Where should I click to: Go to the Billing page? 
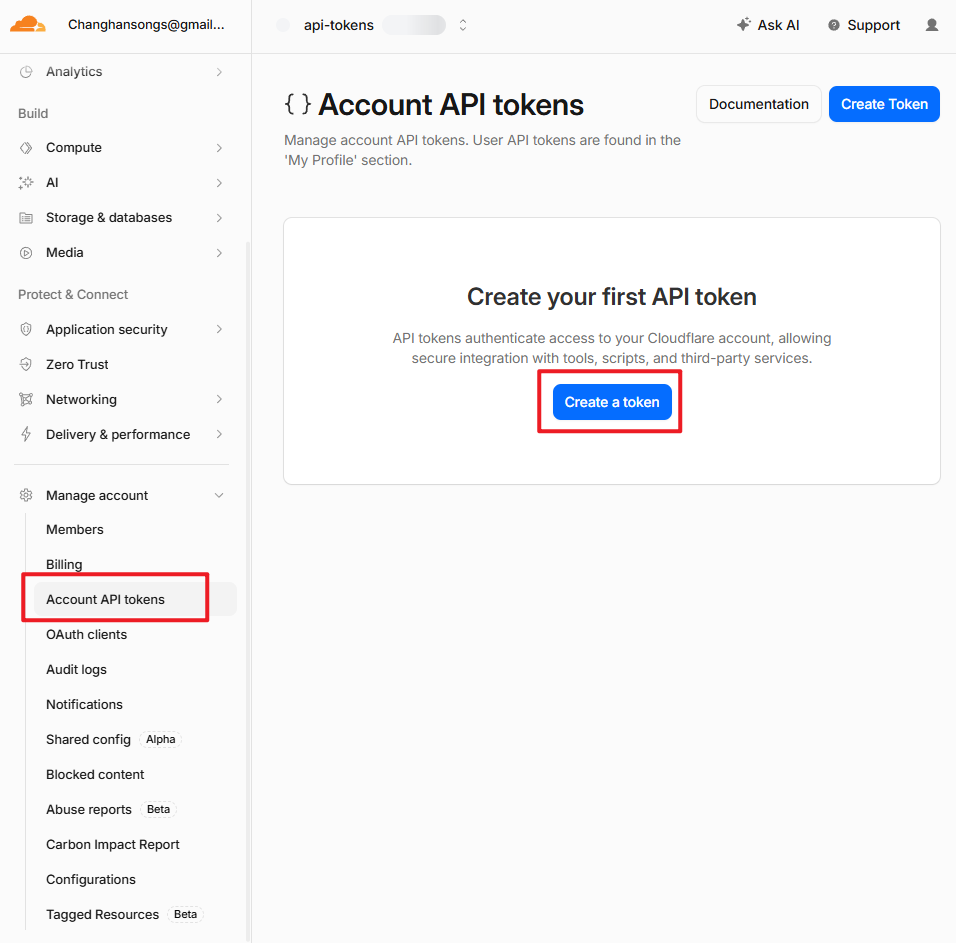pos(64,564)
